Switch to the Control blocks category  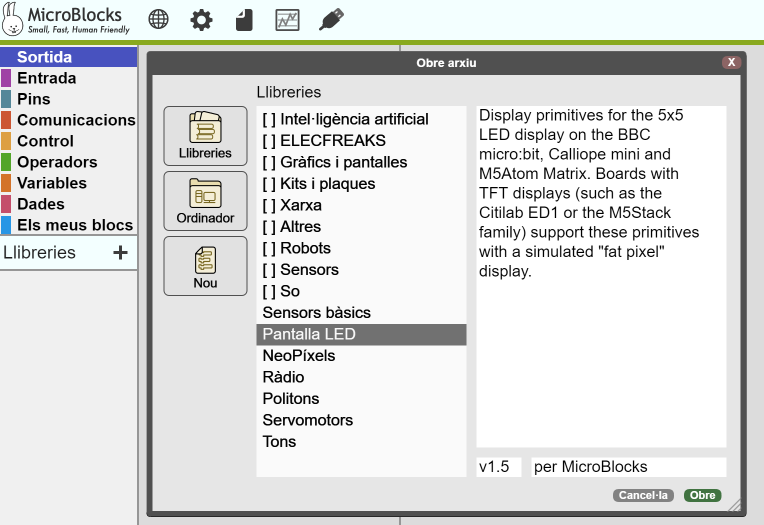[x=45, y=141]
